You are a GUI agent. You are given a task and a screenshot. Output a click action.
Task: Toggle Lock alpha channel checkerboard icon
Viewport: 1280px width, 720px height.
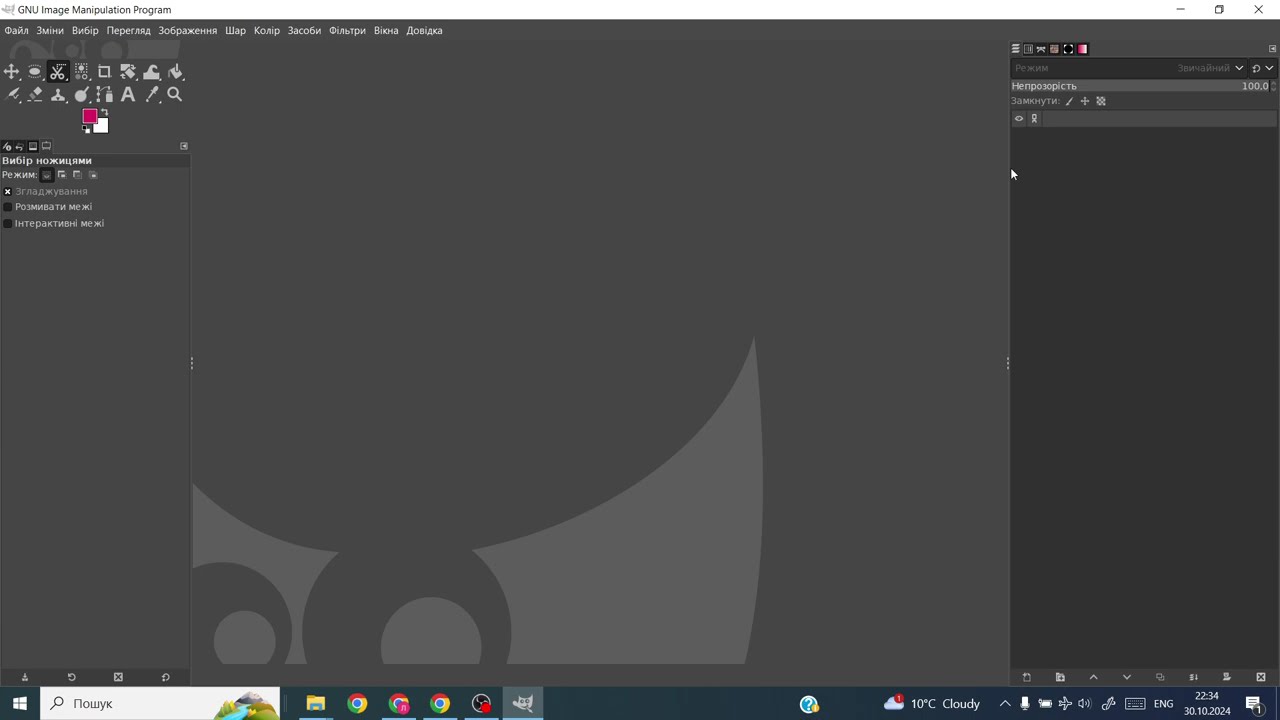[1101, 101]
